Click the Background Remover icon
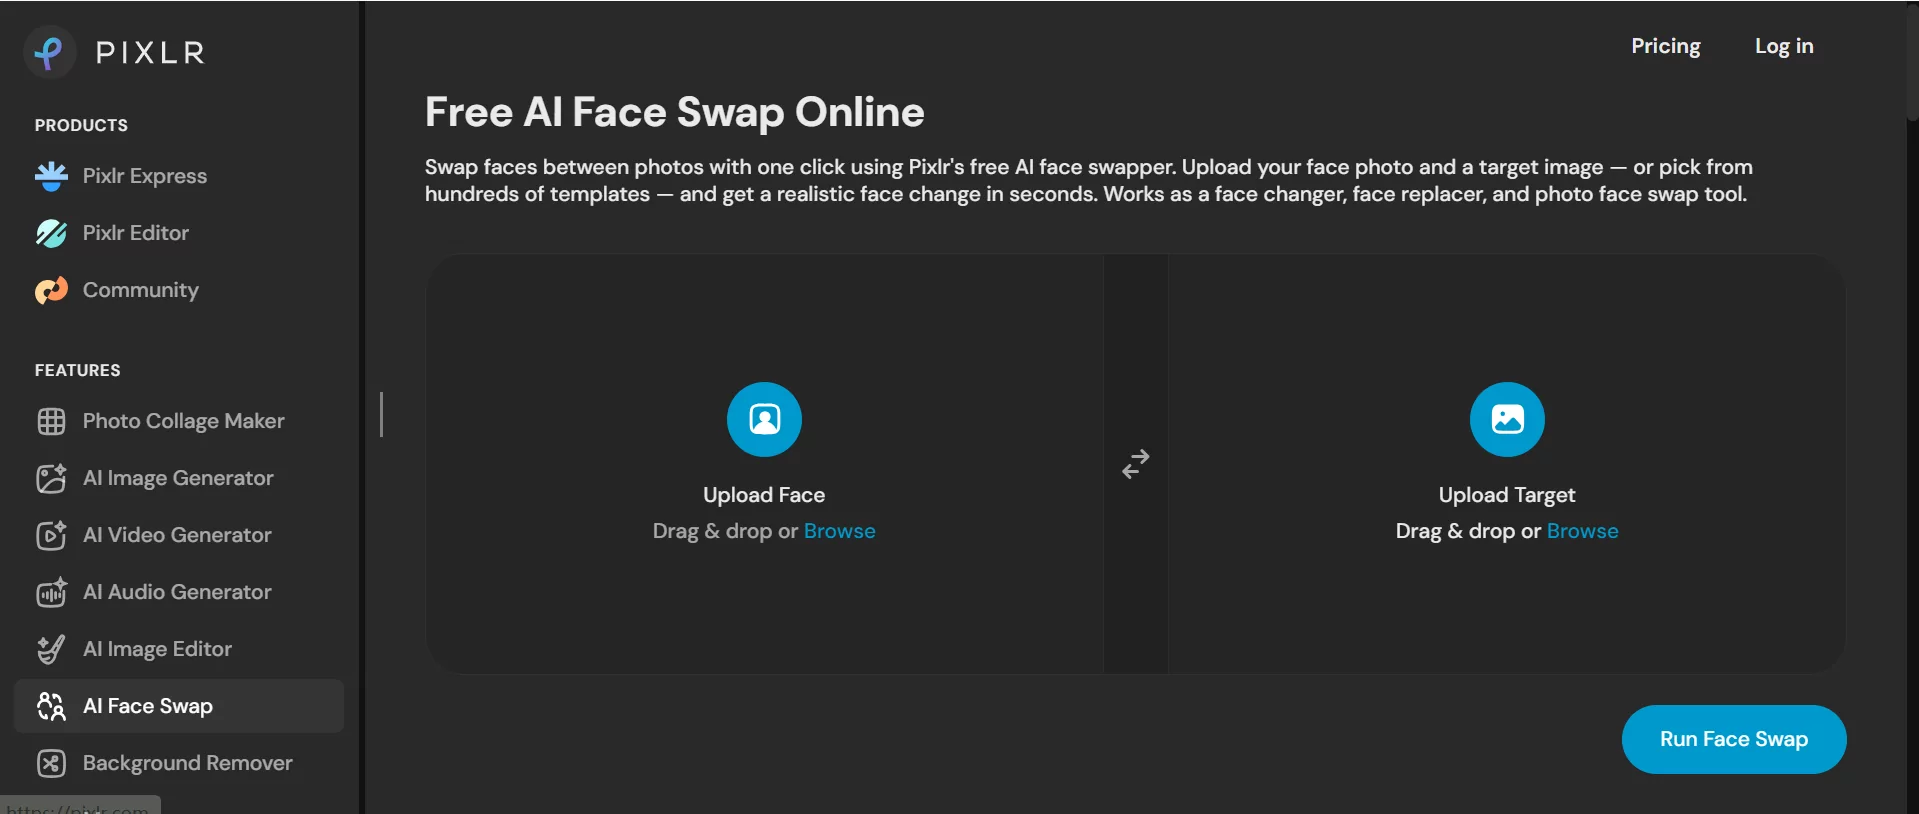This screenshot has height=814, width=1919. pos(51,763)
